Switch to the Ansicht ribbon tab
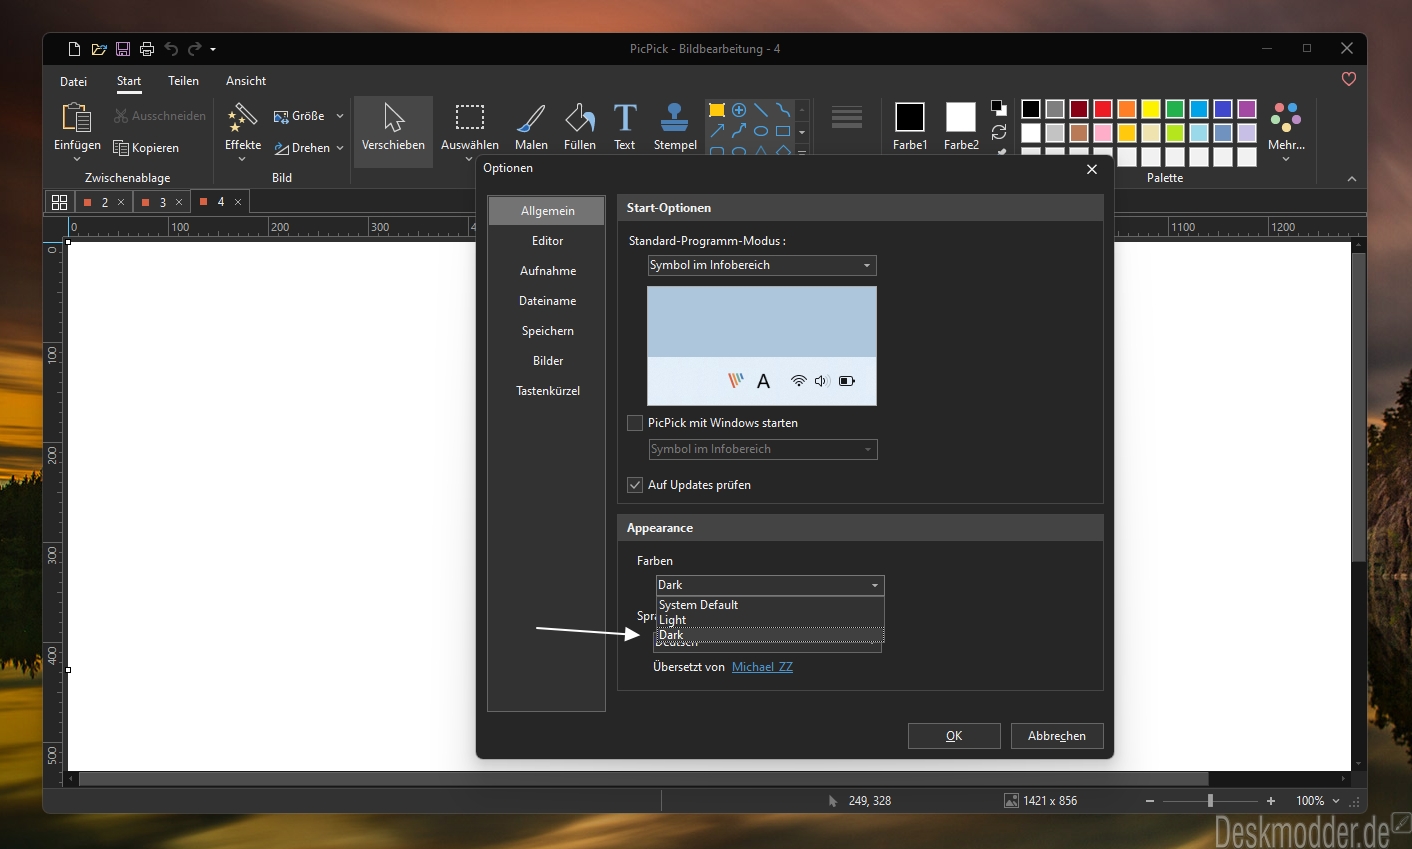The width and height of the screenshot is (1412, 849). [246, 81]
